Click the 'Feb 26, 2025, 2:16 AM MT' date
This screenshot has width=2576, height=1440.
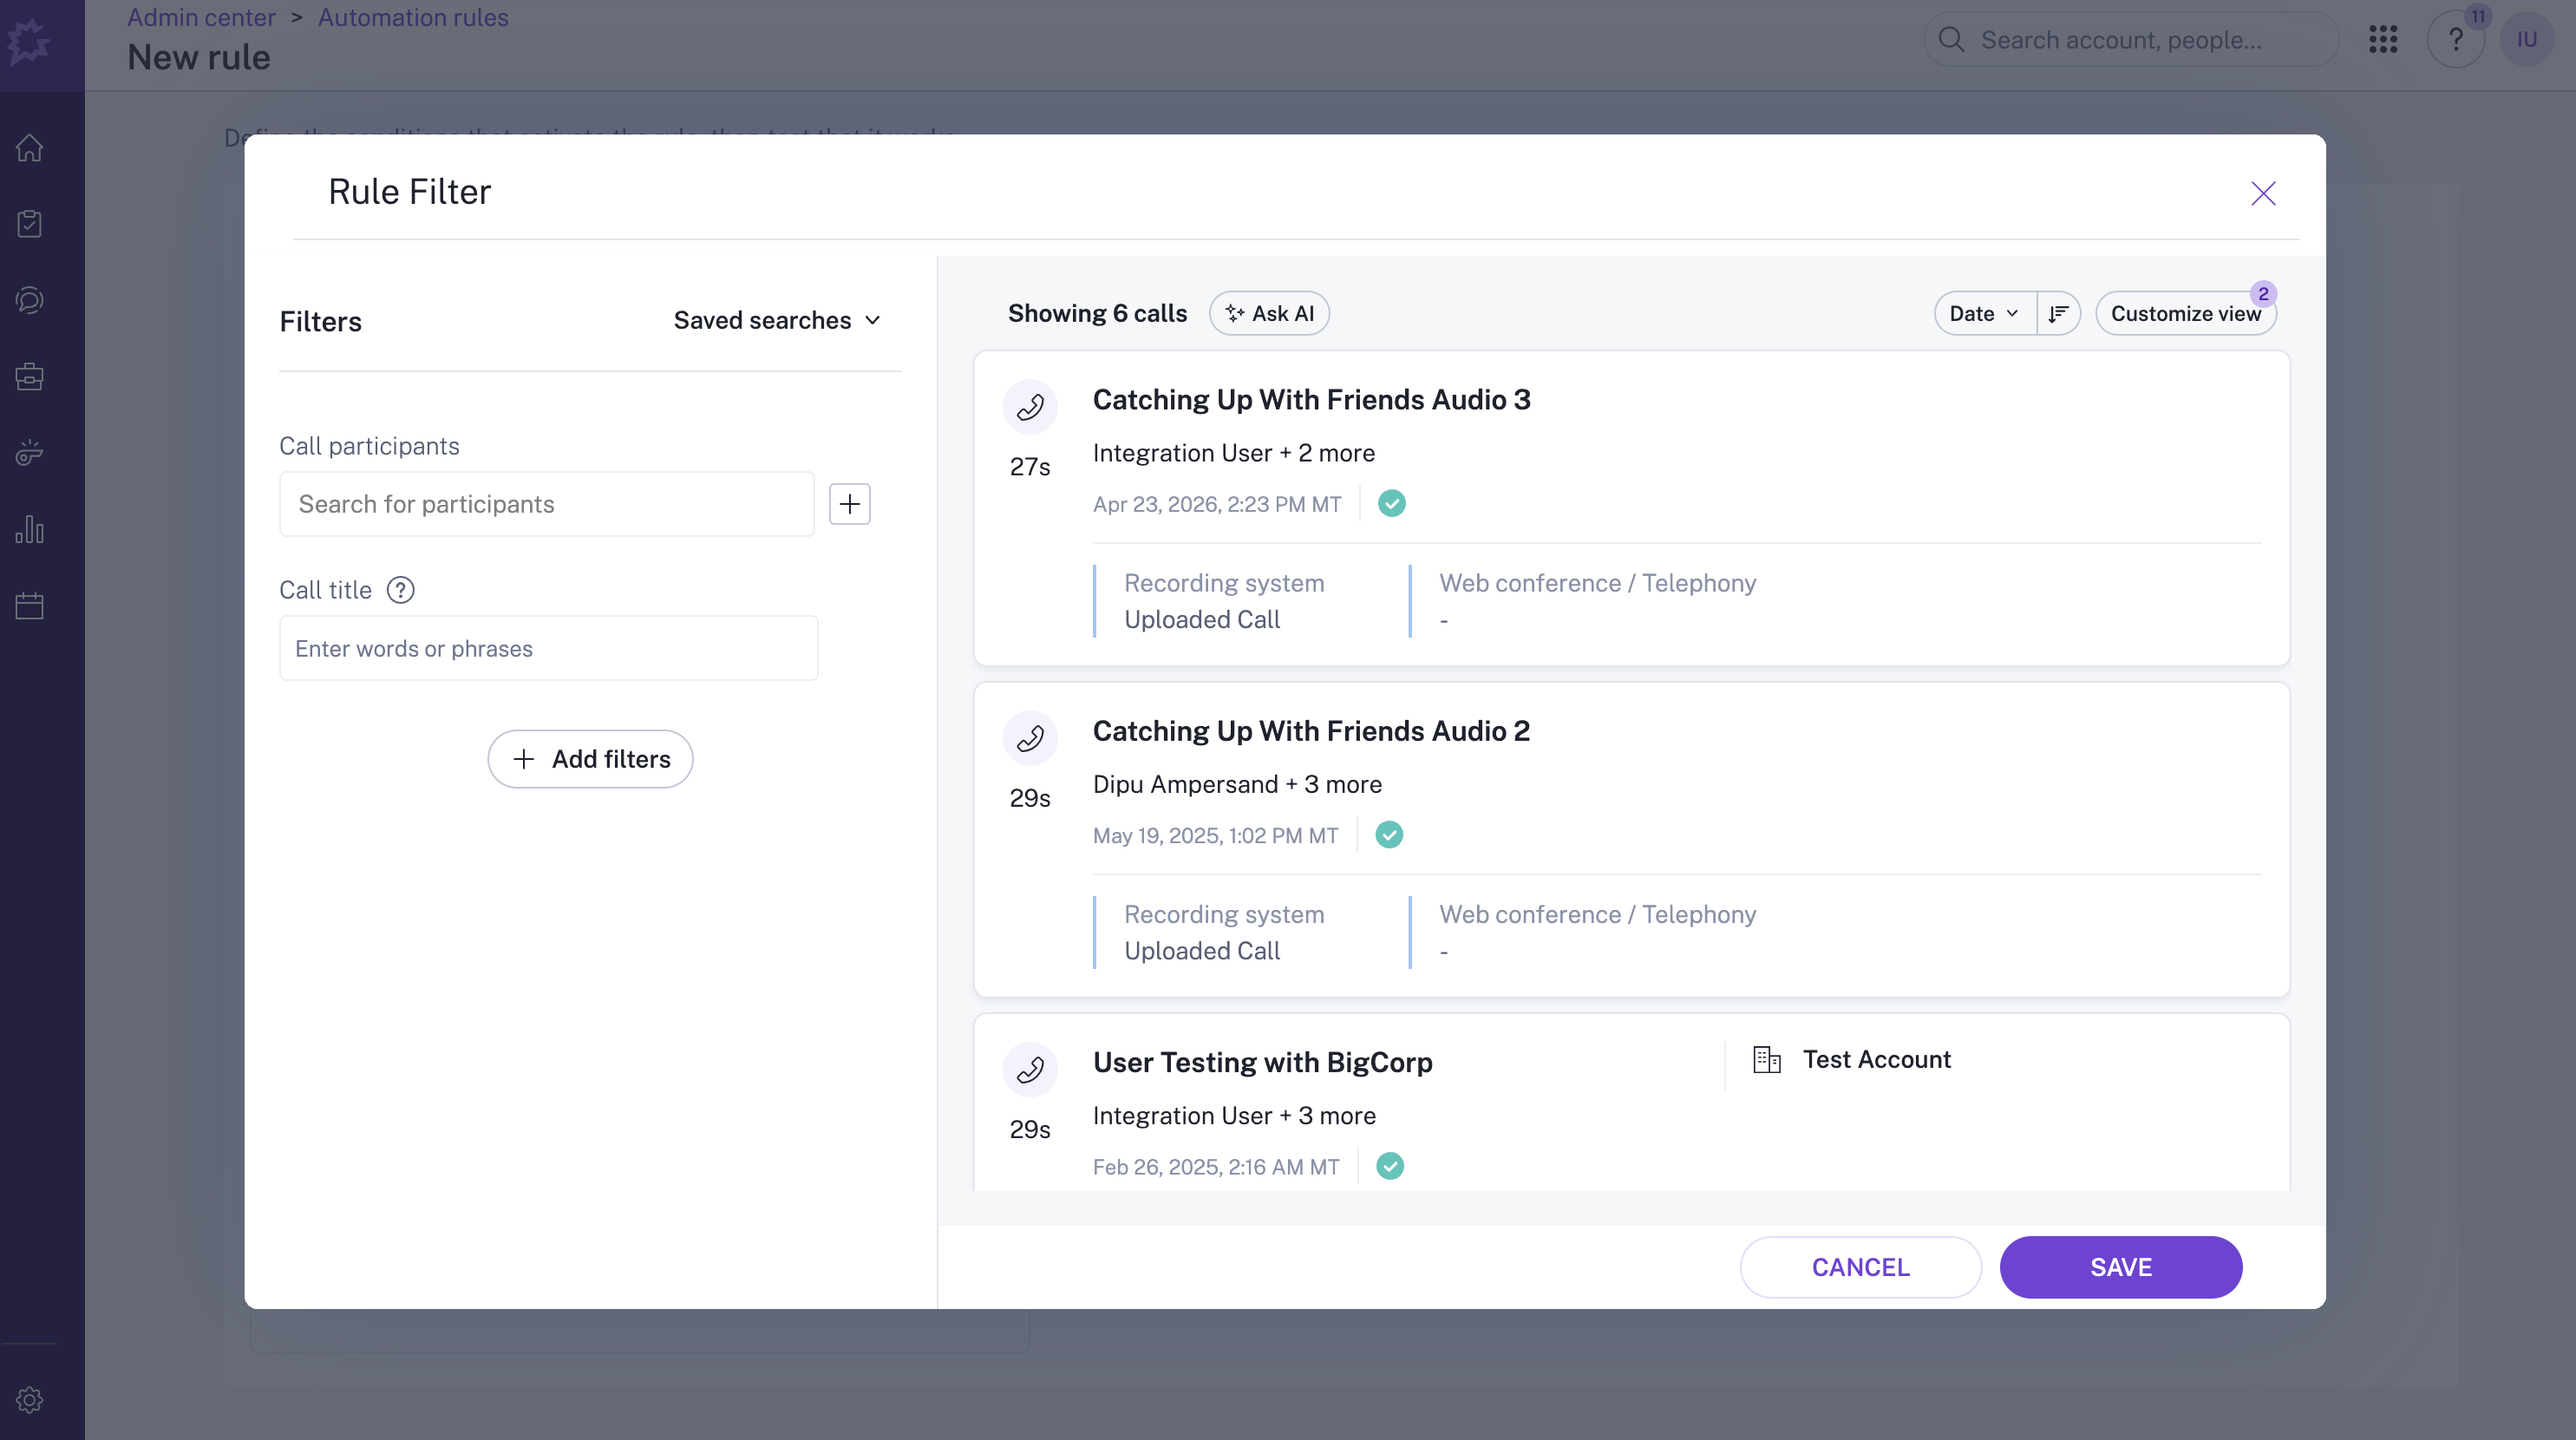pyautogui.click(x=1216, y=1166)
